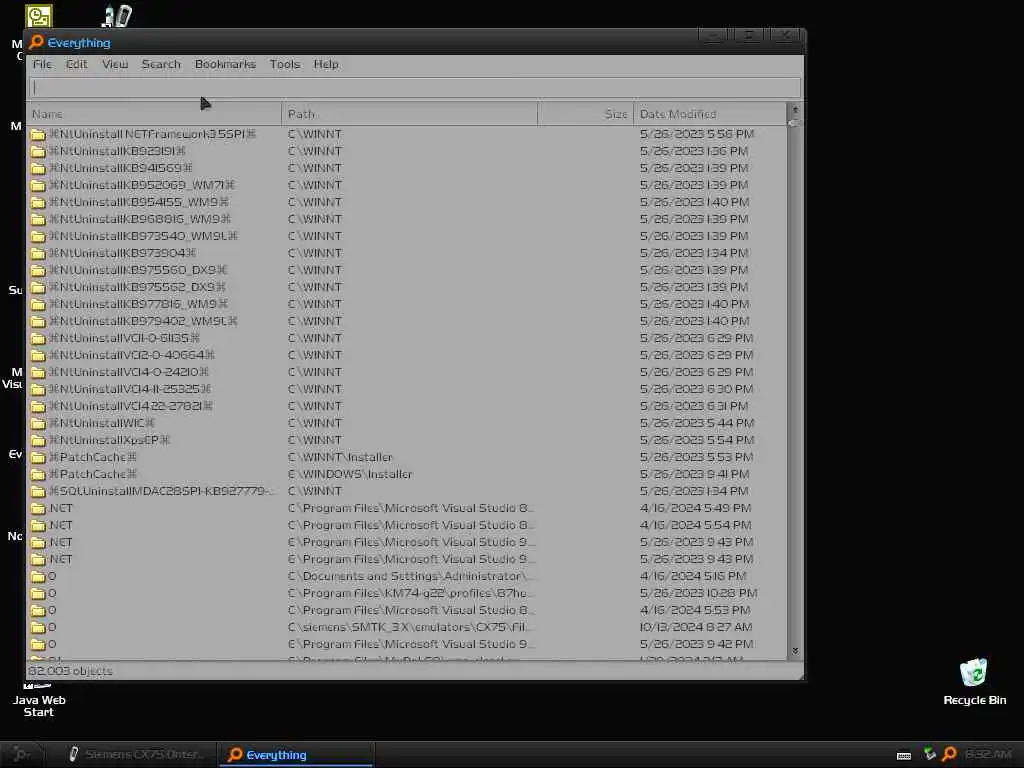
Task: Click folder icon of $NtUninstallKB977816_WM9$
Action: [38, 304]
